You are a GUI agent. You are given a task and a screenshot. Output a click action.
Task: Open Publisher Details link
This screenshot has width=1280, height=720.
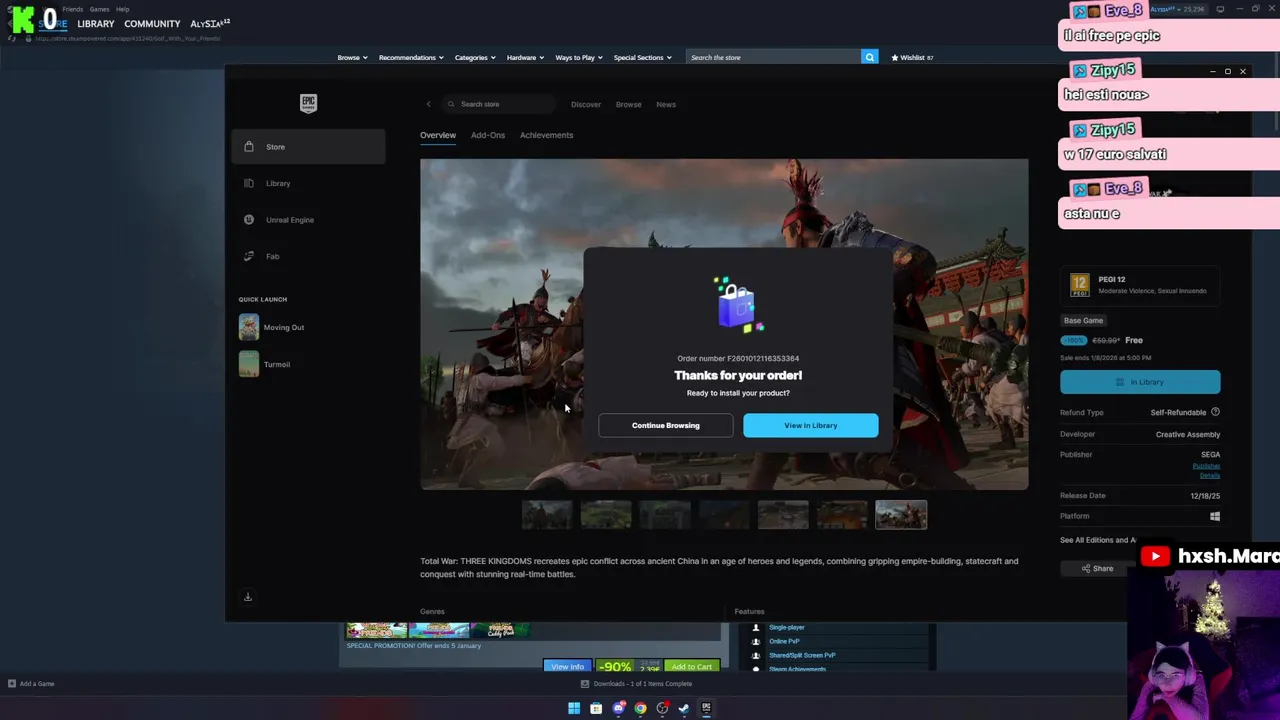(x=1206, y=471)
